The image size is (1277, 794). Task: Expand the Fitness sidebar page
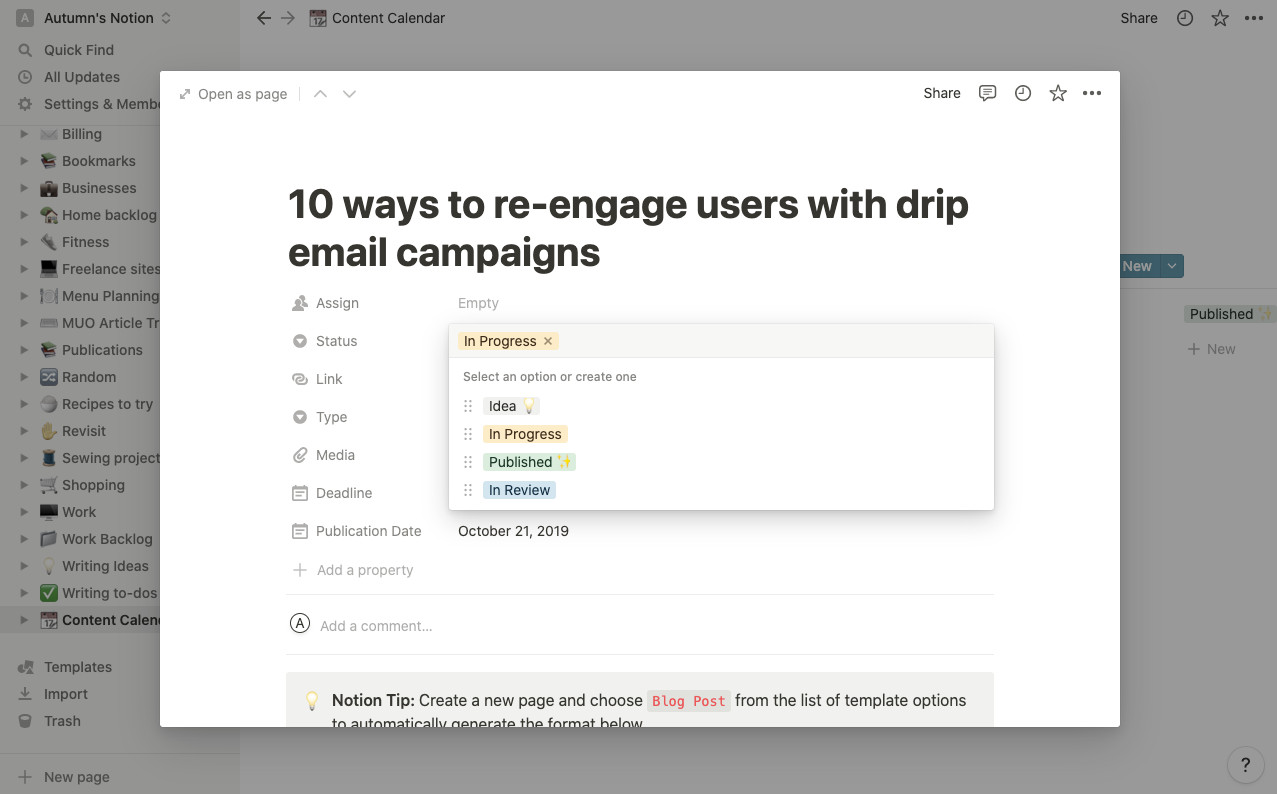point(24,242)
